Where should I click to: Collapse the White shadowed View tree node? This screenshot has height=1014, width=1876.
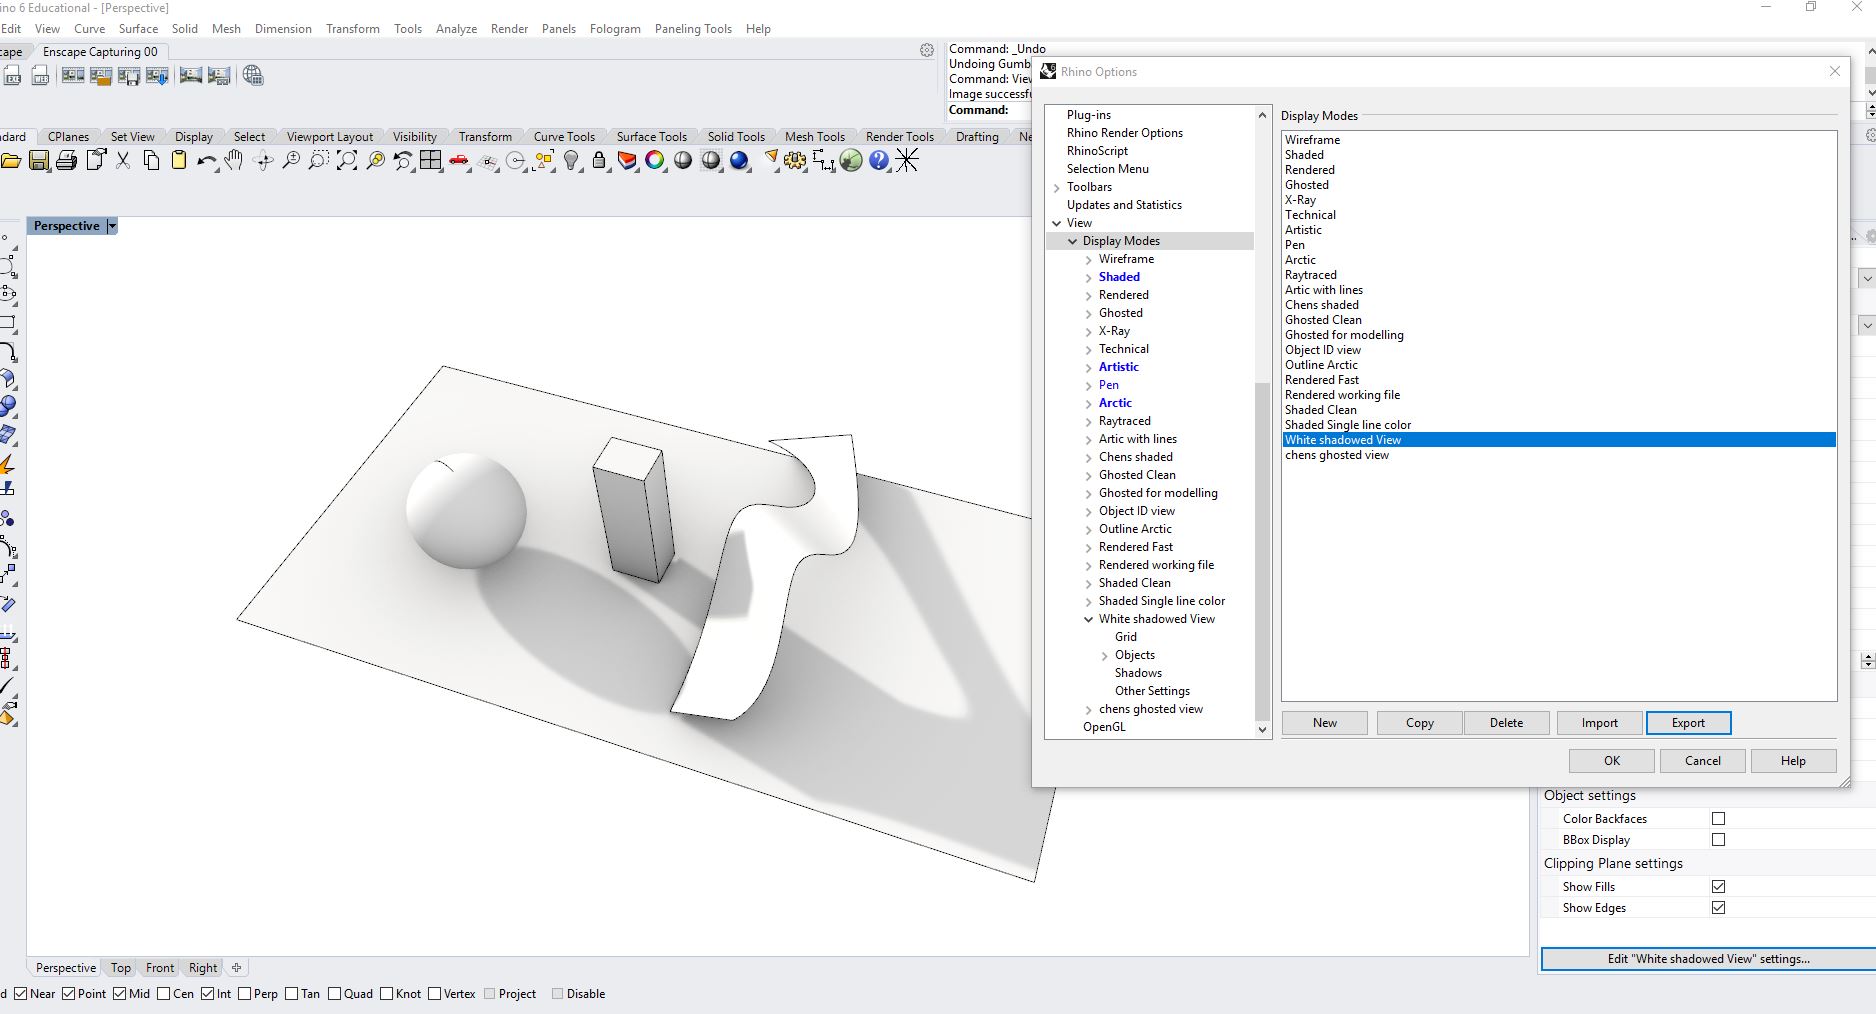point(1089,620)
